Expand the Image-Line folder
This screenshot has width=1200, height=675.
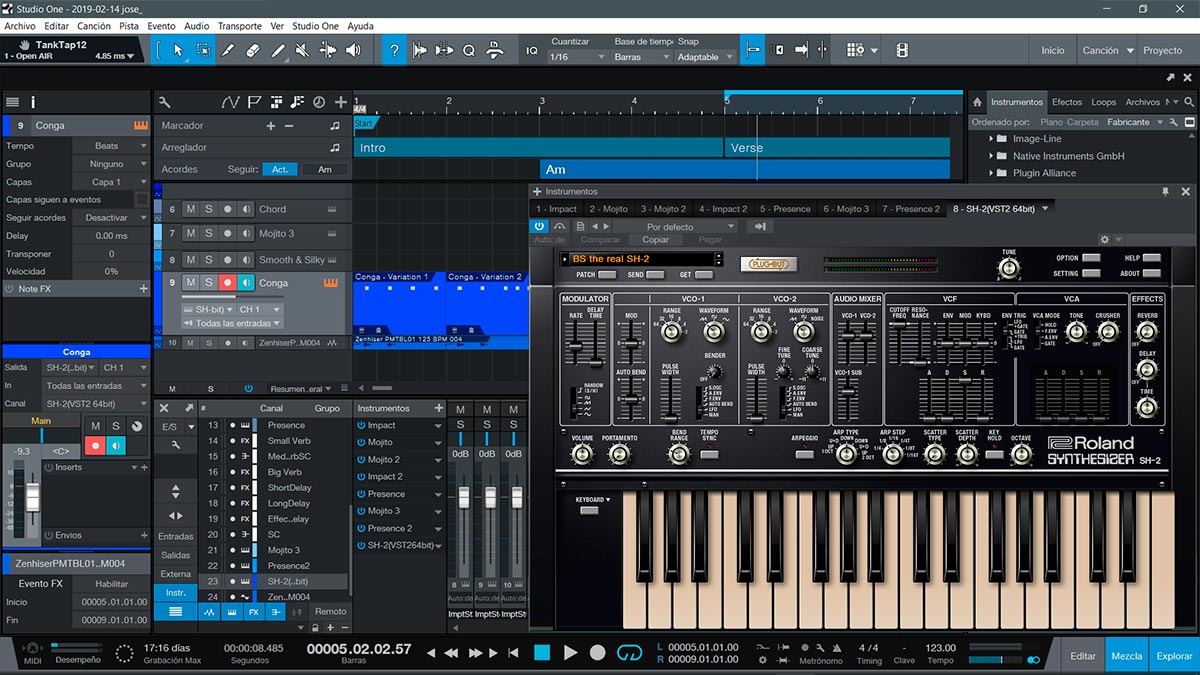990,139
